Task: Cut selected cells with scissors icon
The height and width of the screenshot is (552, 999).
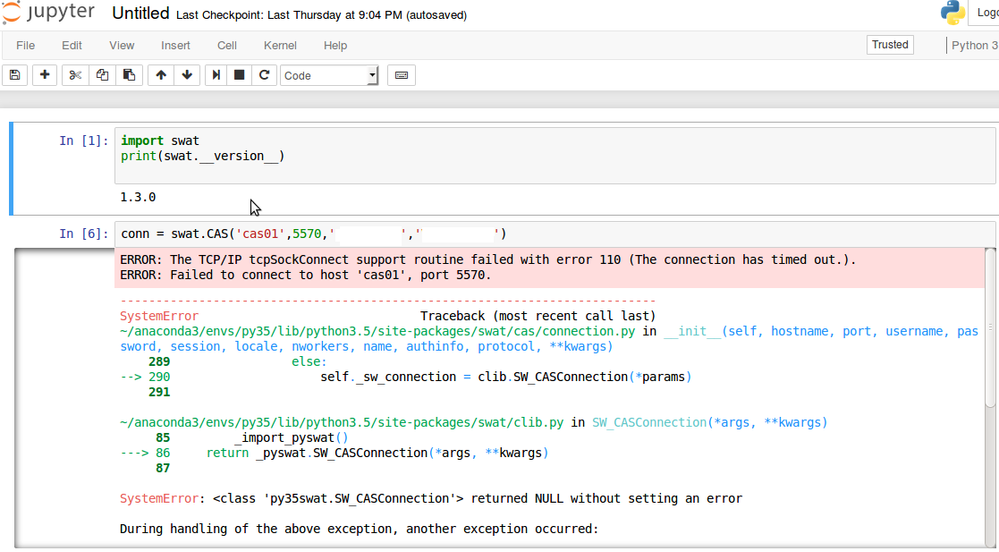Action: click(x=75, y=75)
